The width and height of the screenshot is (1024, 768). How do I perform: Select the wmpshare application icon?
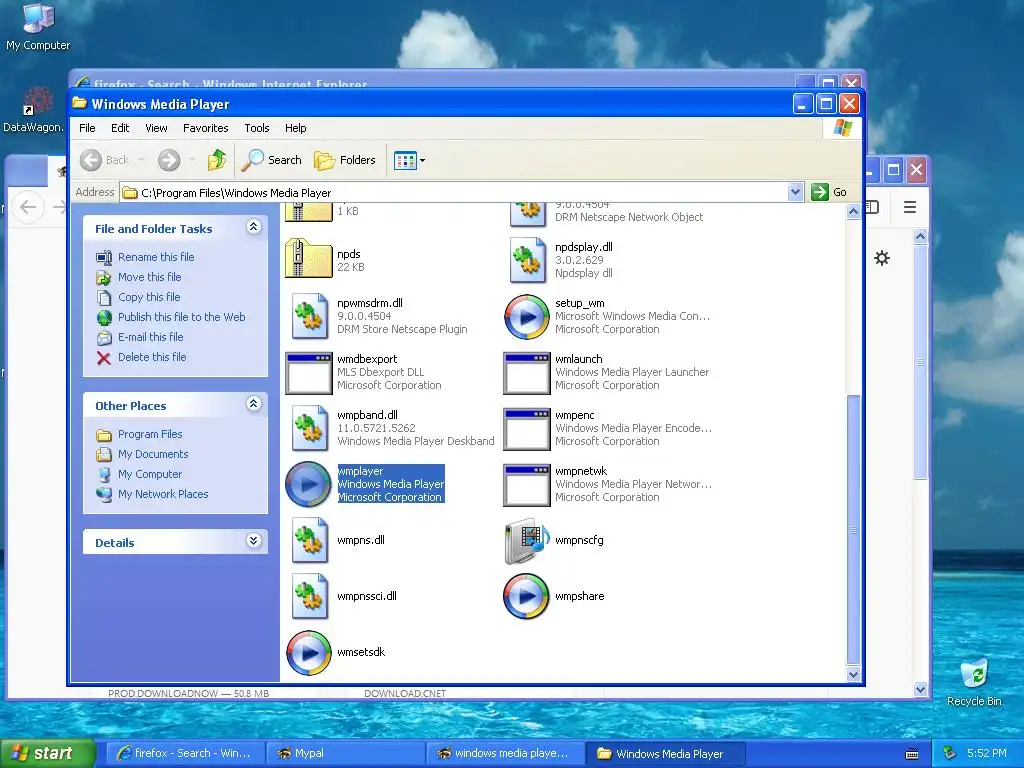click(526, 596)
